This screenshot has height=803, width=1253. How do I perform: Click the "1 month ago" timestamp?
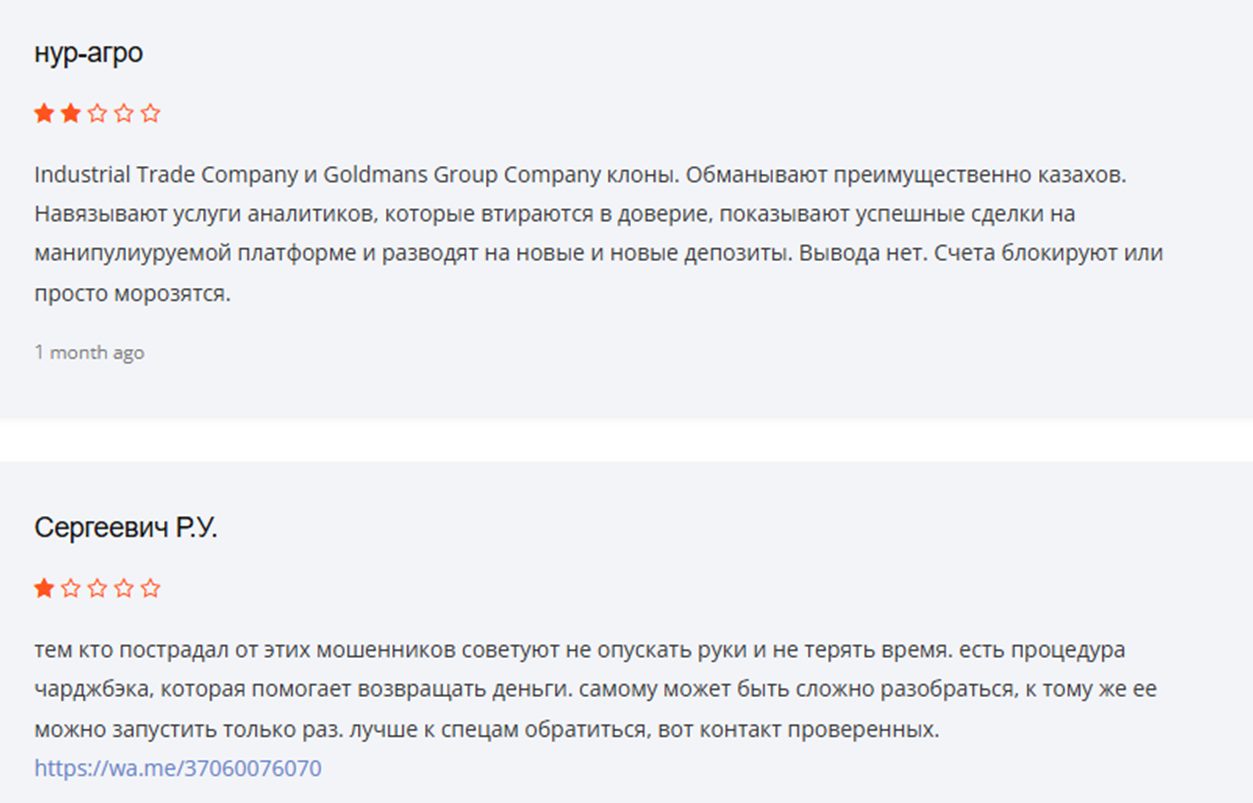point(89,353)
